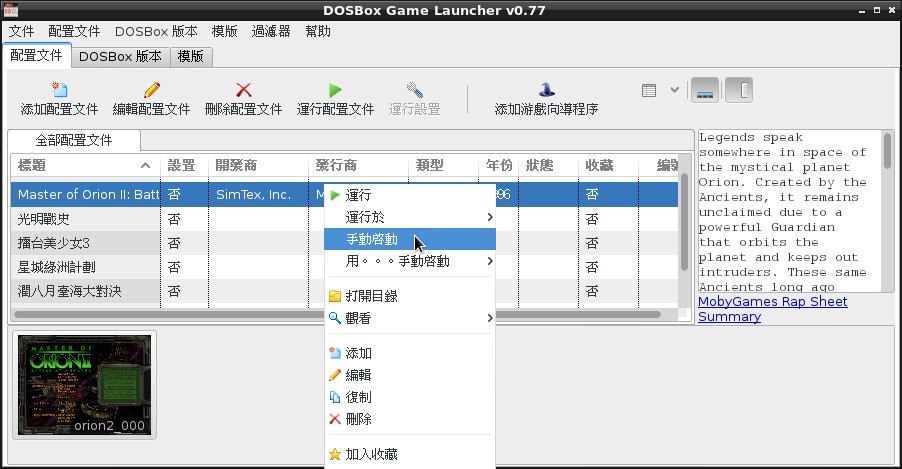This screenshot has height=469, width=902.
Task: Choose 添加 in the context menu
Action: click(x=410, y=353)
